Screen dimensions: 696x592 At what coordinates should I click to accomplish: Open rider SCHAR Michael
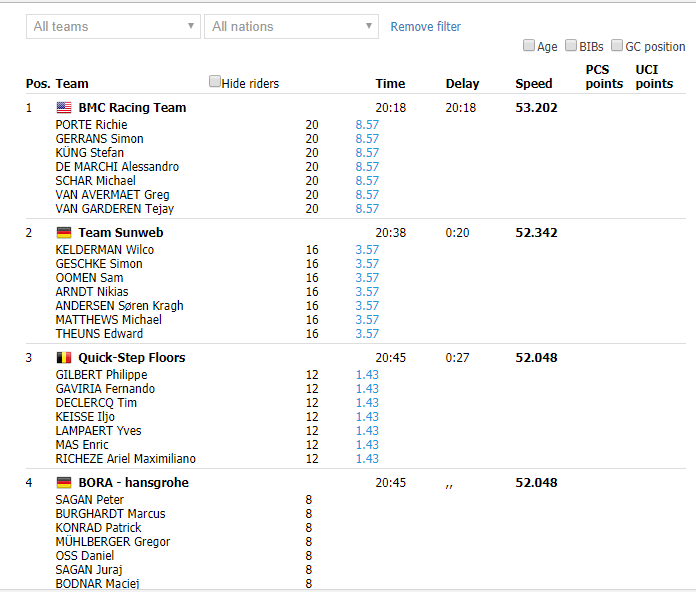[x=95, y=181]
